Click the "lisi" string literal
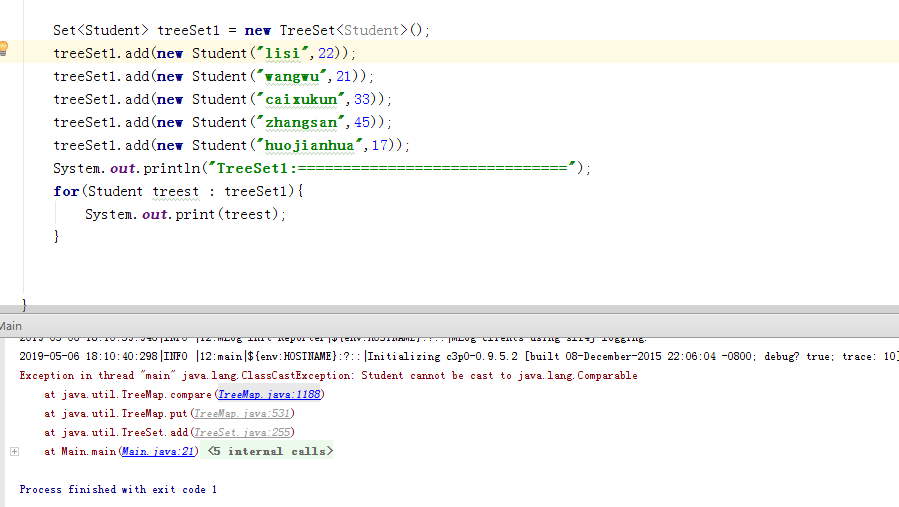The image size is (899, 507). [x=283, y=53]
